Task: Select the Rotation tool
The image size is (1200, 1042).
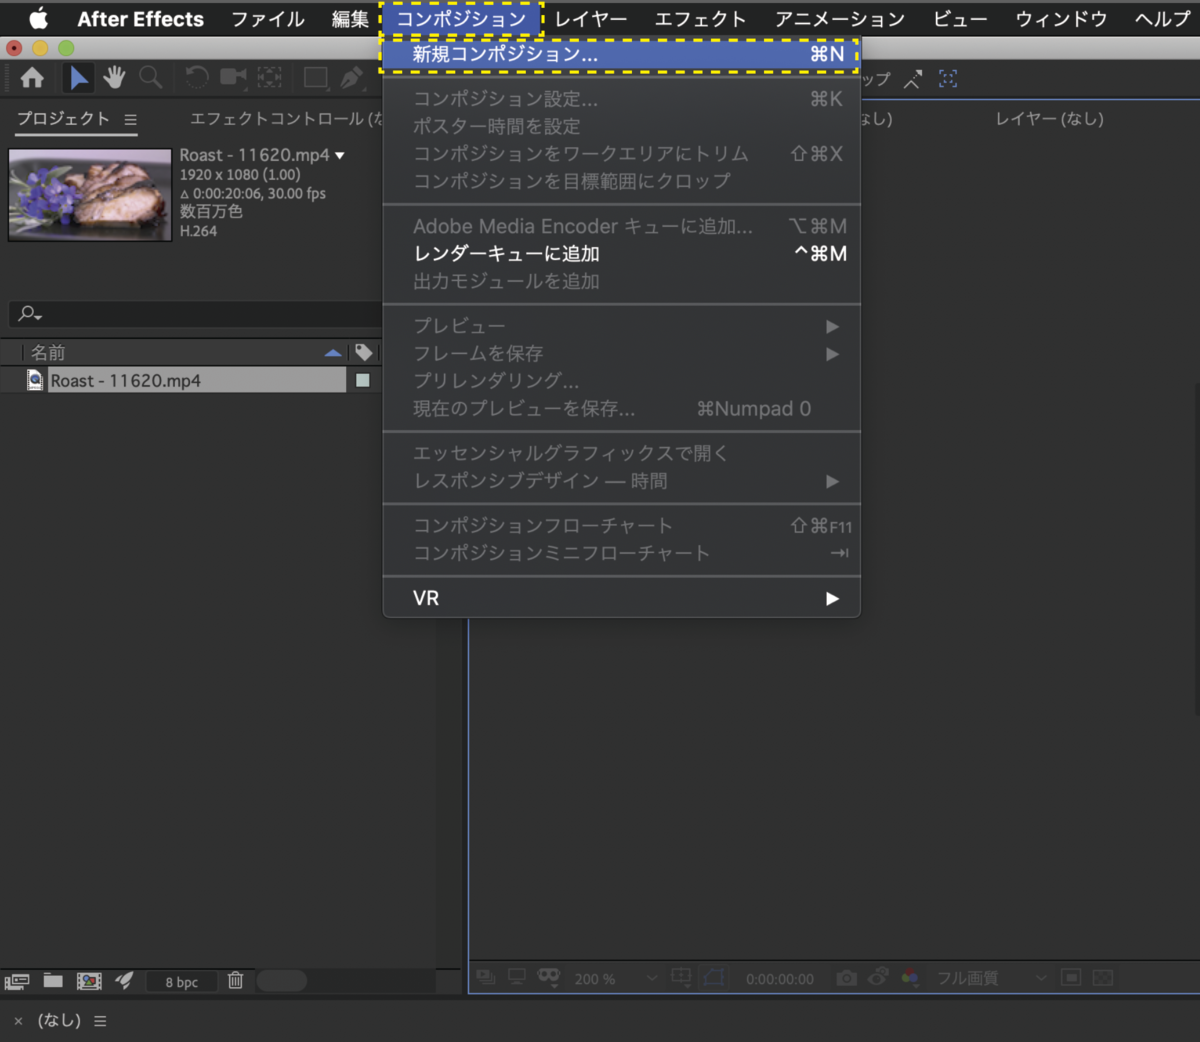Action: pyautogui.click(x=197, y=78)
